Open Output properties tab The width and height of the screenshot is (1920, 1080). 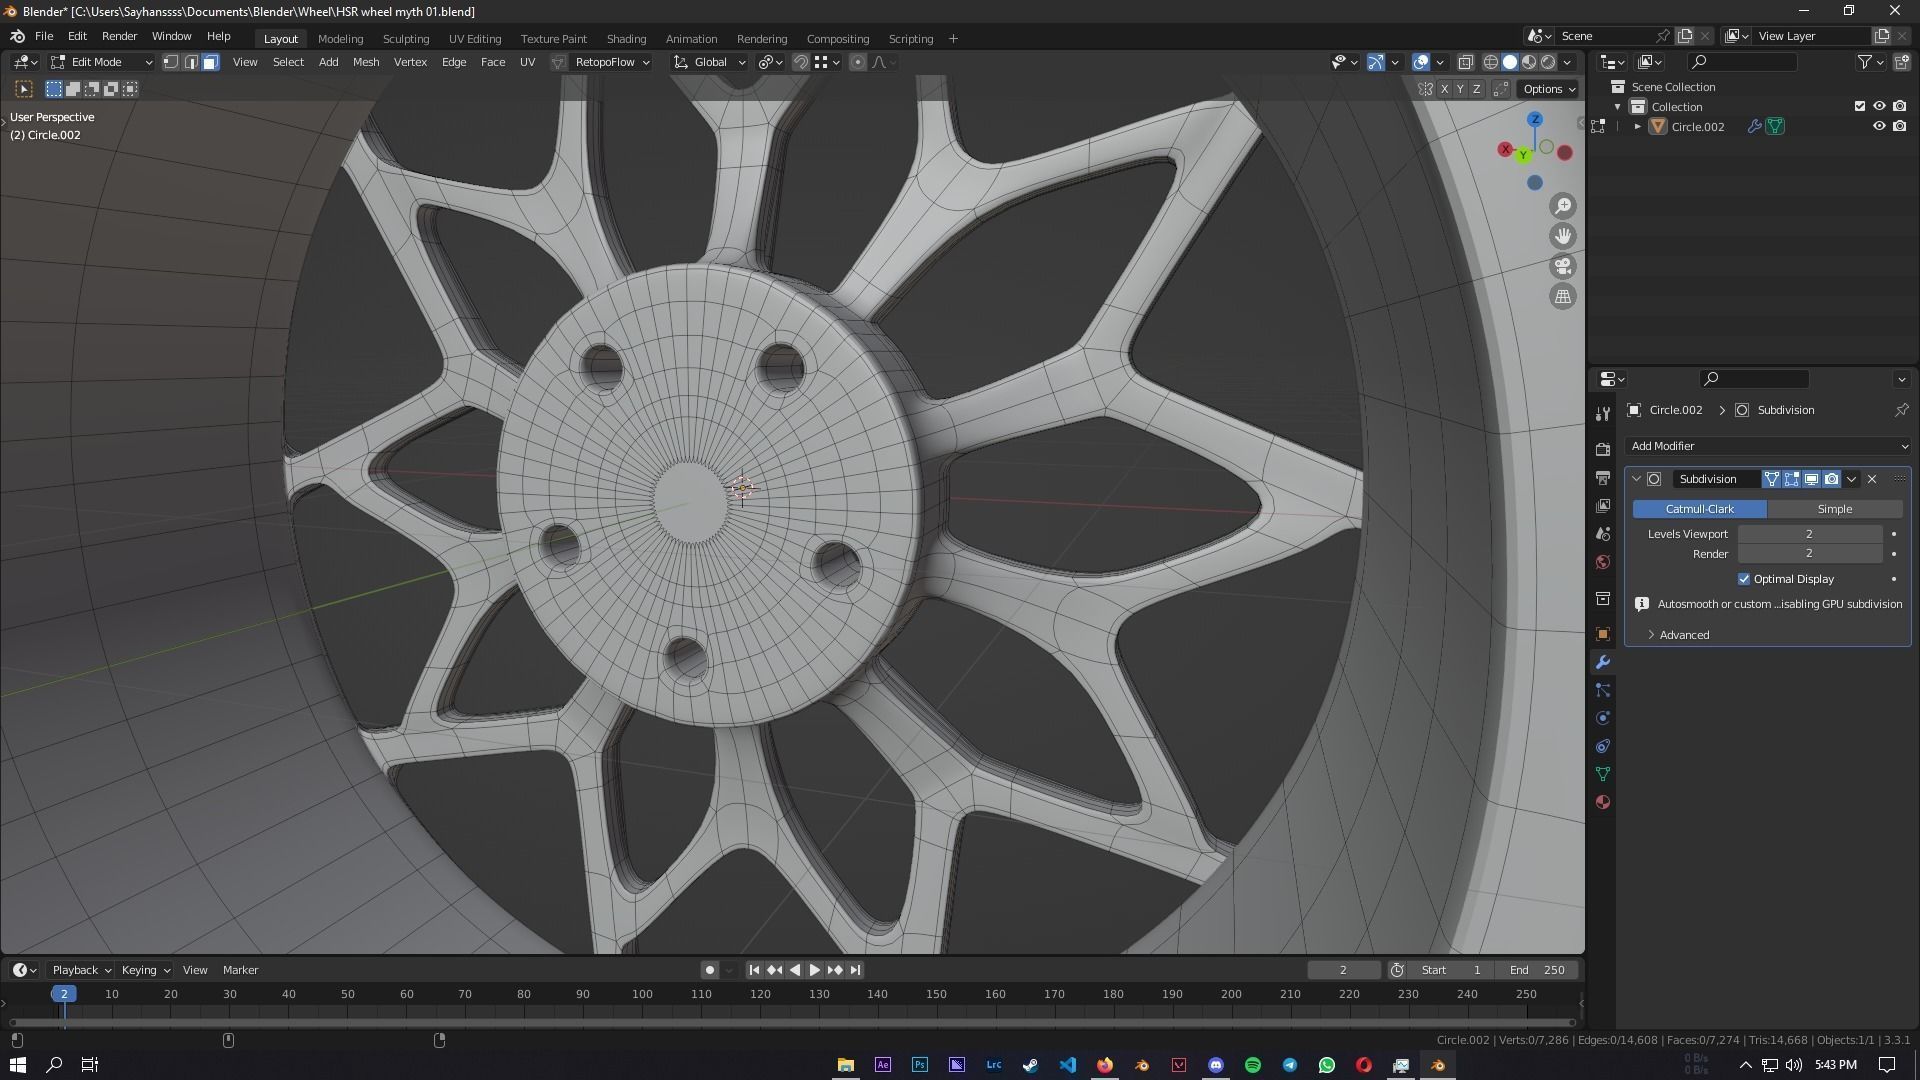(x=1603, y=478)
